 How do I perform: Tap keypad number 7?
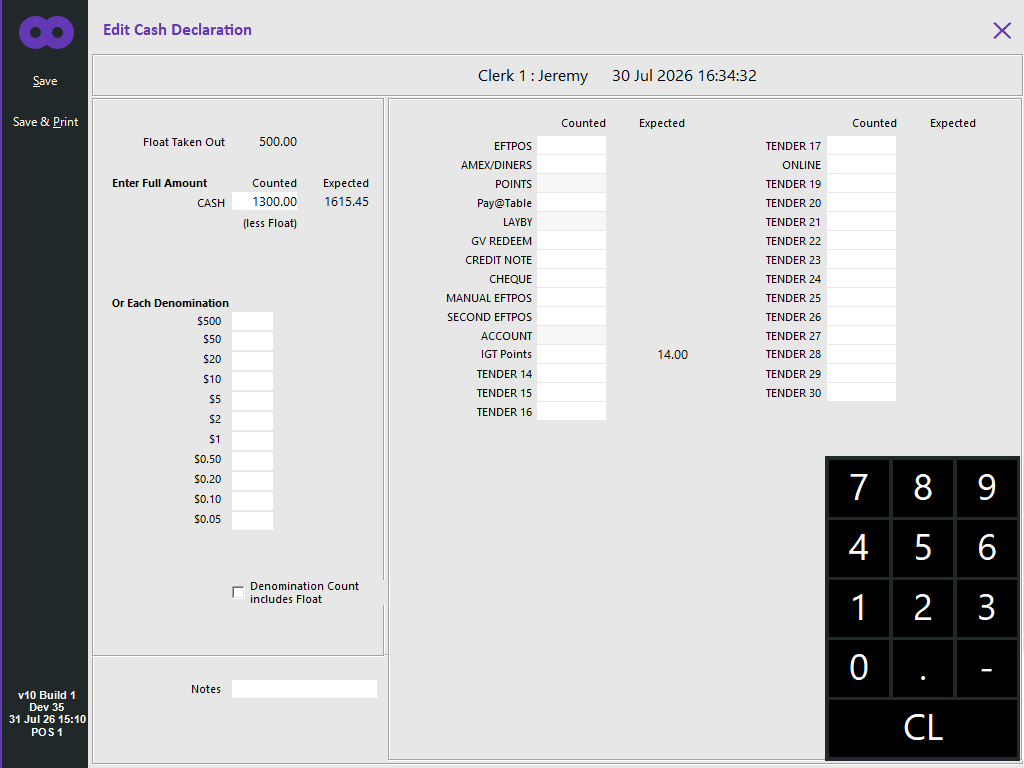click(859, 487)
